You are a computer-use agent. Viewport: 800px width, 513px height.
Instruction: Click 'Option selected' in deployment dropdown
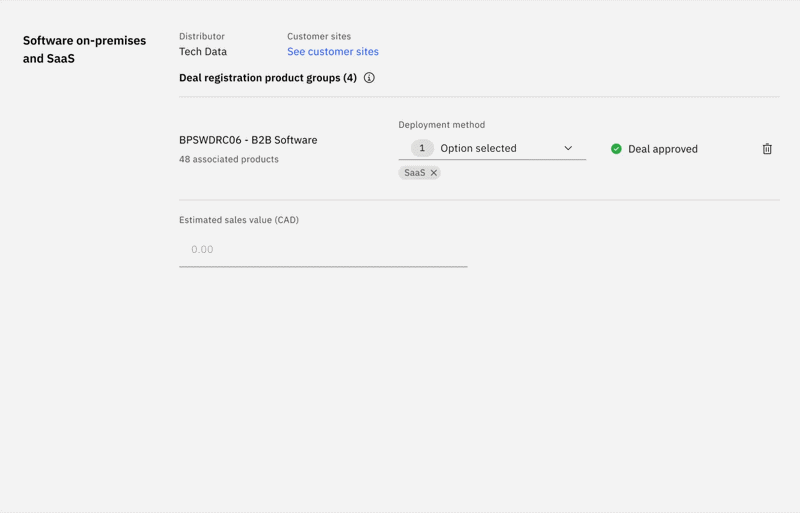pyautogui.click(x=478, y=148)
